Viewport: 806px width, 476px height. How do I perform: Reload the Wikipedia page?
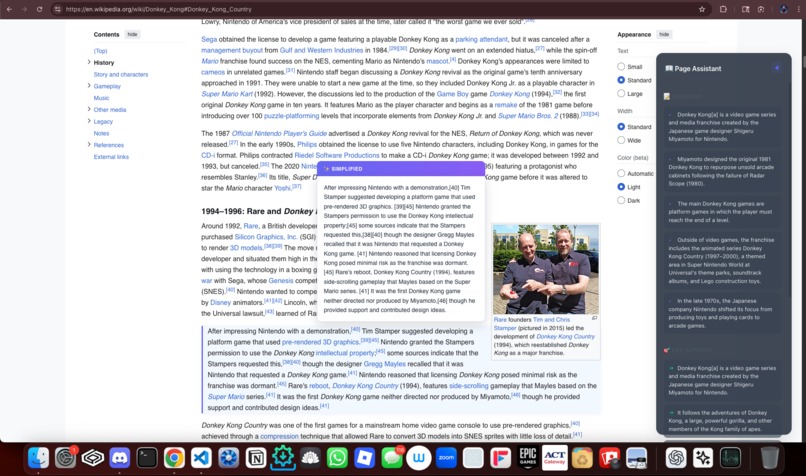(x=40, y=9)
